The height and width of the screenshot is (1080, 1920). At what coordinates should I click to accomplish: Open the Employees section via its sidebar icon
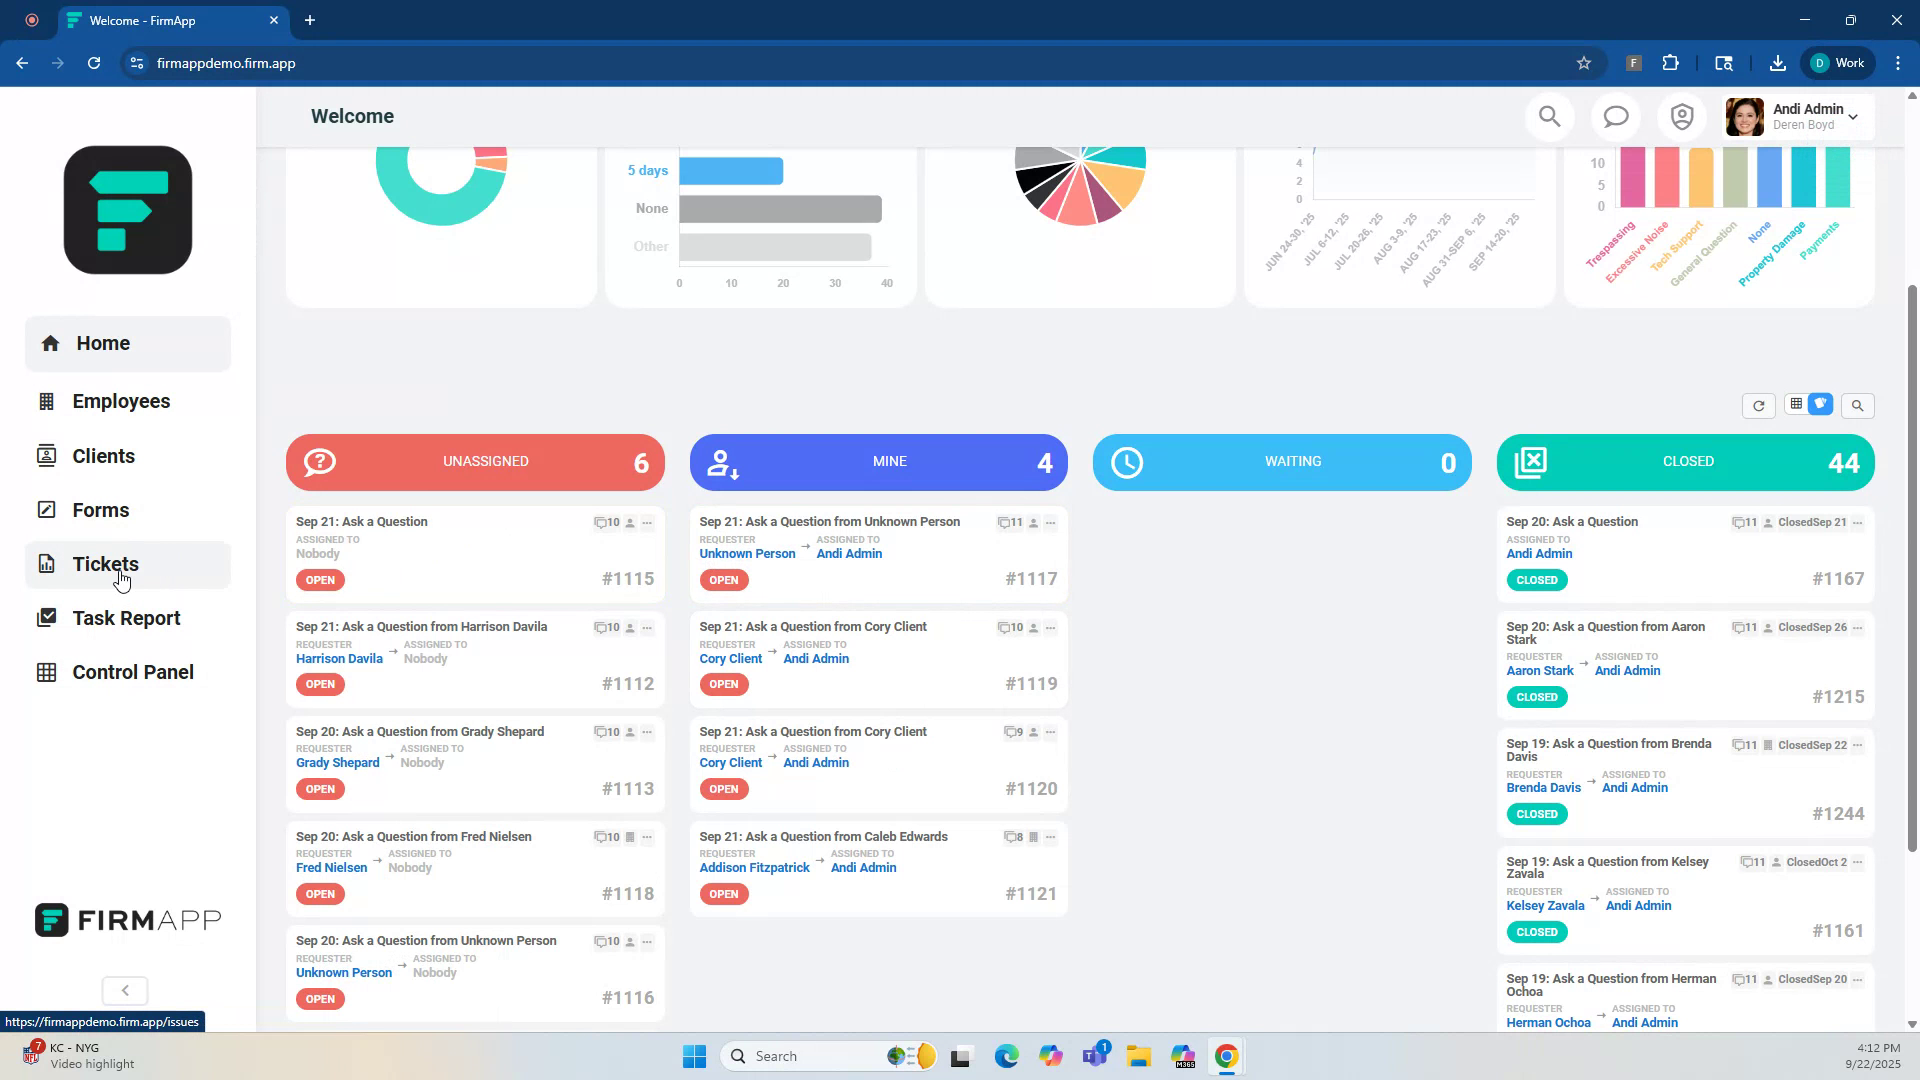click(x=47, y=400)
